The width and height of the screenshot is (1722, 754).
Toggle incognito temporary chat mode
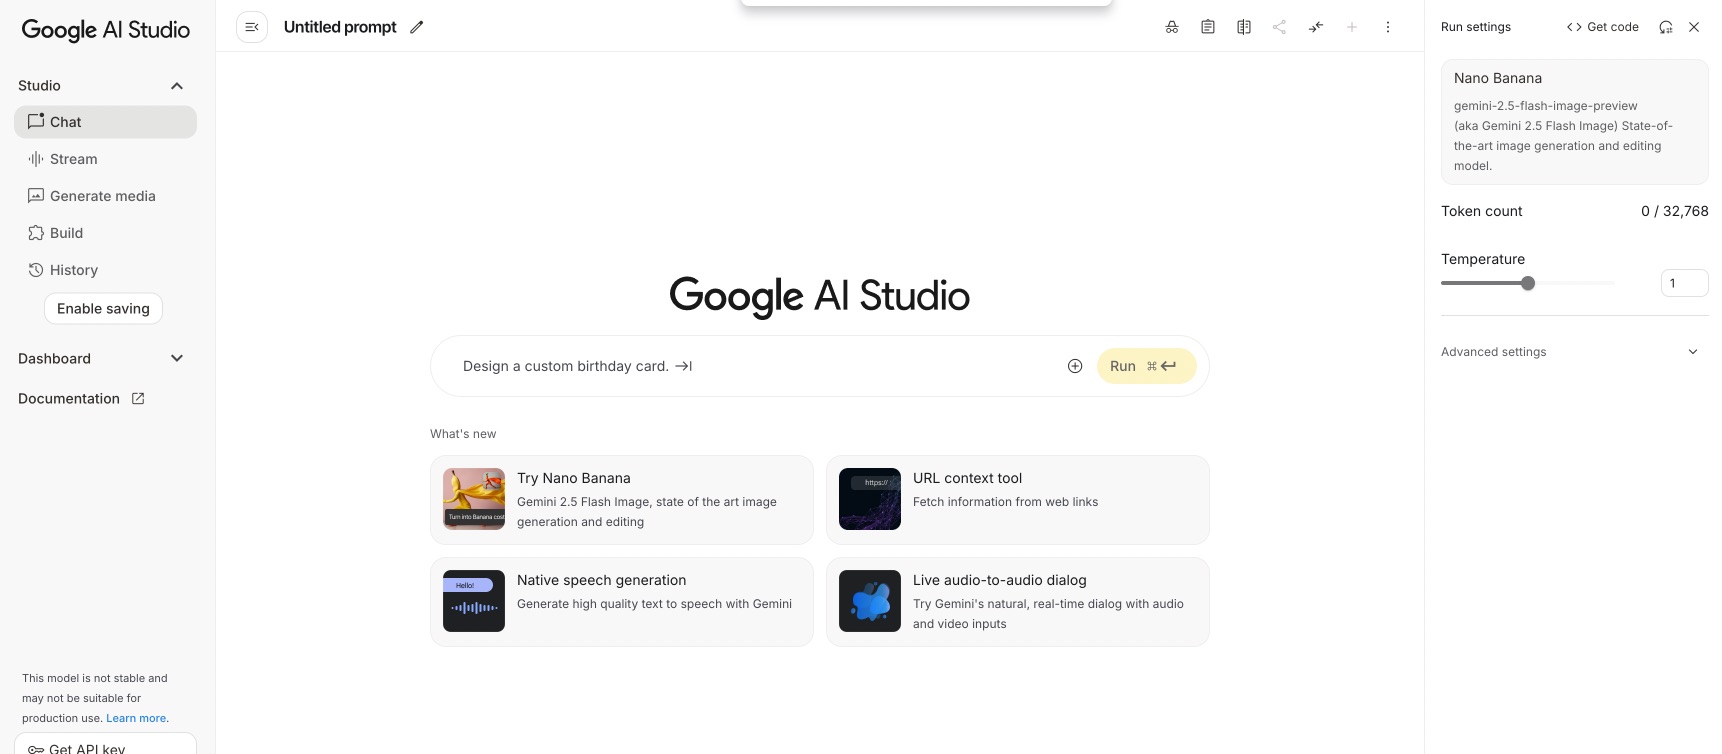1172,27
